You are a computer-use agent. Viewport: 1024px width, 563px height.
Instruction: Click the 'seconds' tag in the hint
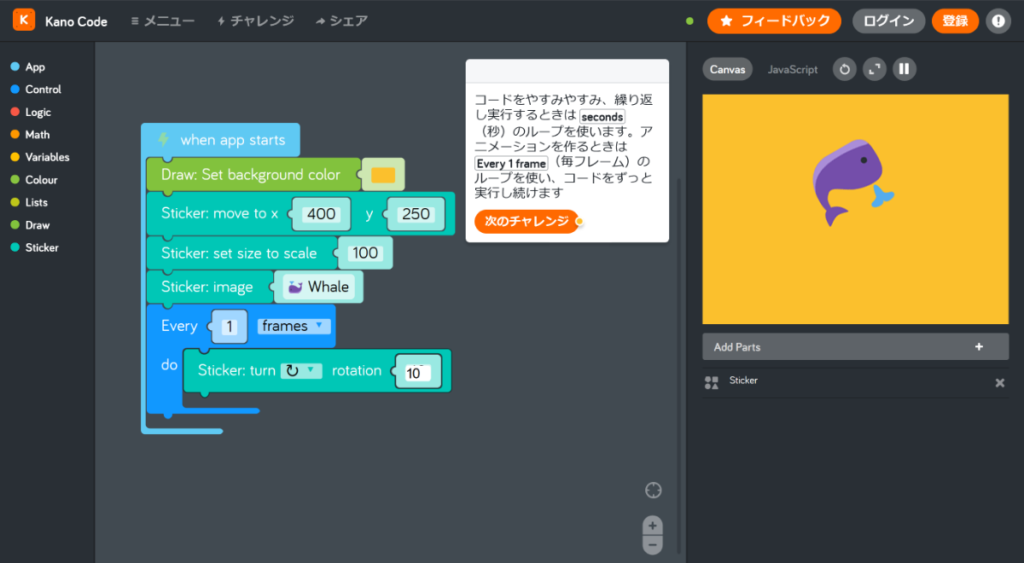(602, 117)
